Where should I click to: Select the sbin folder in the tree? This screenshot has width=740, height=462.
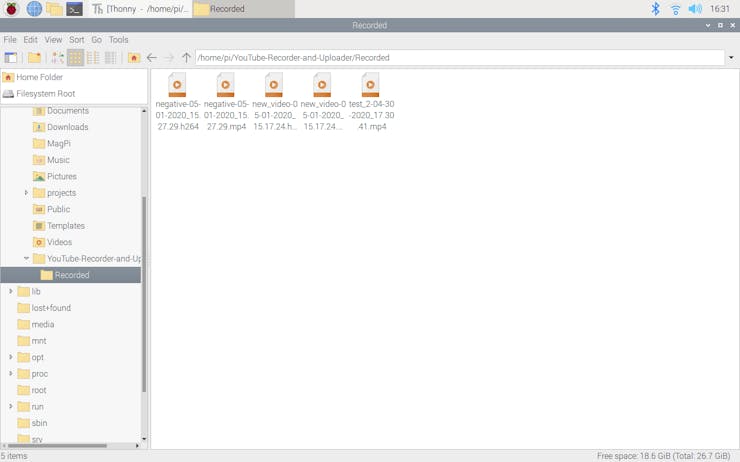(x=39, y=423)
